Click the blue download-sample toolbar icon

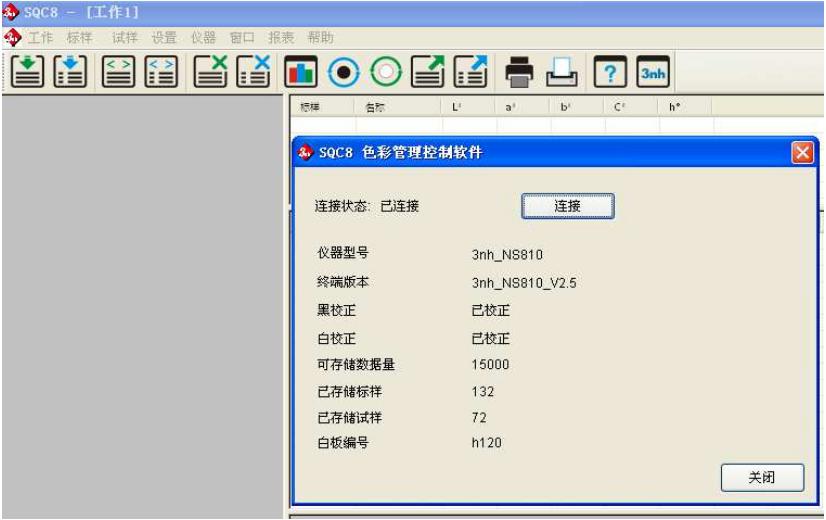(x=70, y=72)
